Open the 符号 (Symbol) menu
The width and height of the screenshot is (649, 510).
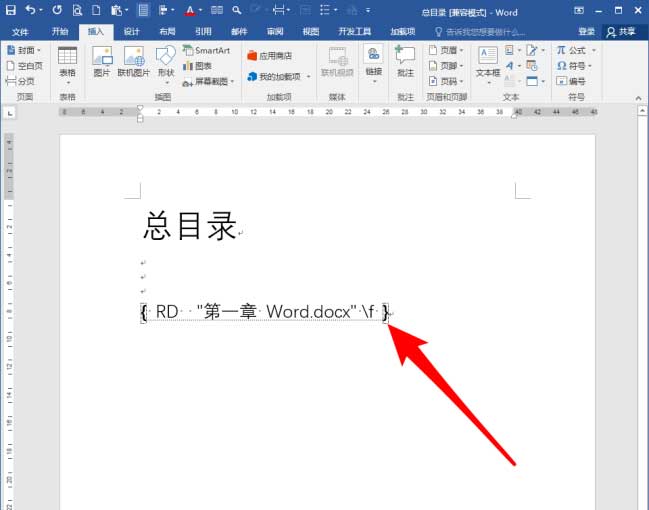click(574, 66)
